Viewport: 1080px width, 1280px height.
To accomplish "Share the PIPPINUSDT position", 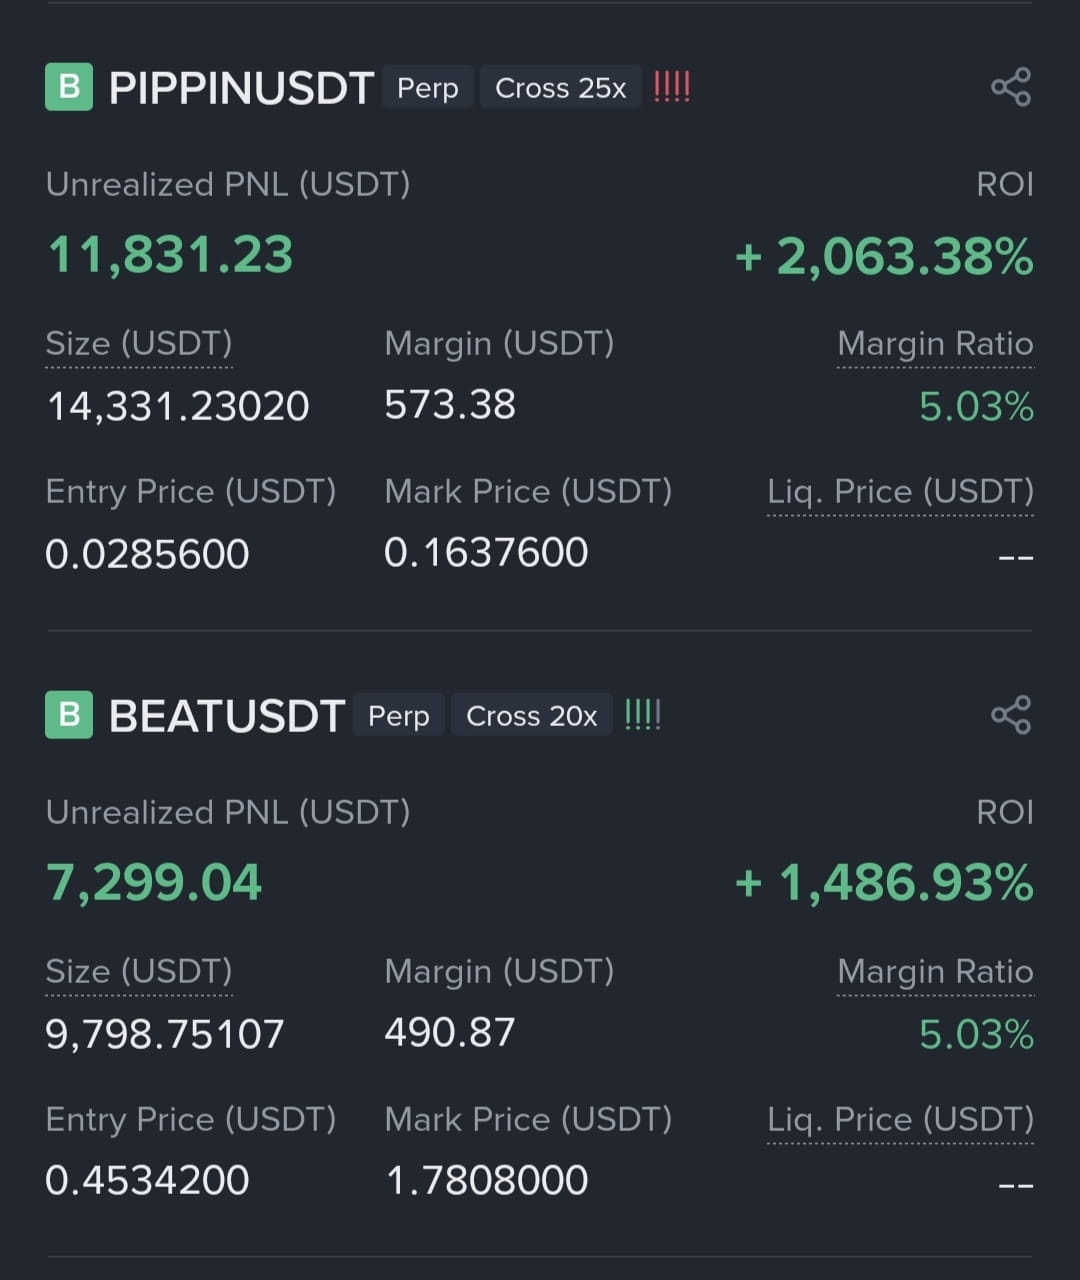I will [1011, 87].
